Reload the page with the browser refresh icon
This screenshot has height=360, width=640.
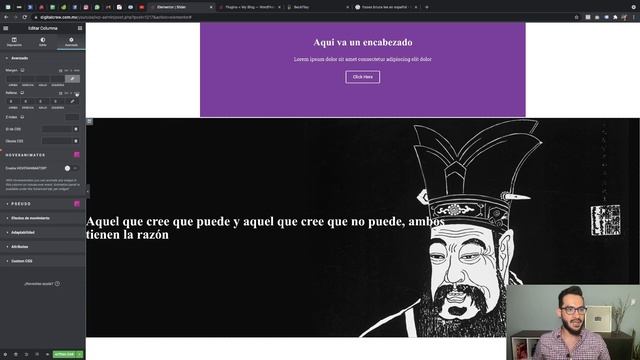coord(25,17)
